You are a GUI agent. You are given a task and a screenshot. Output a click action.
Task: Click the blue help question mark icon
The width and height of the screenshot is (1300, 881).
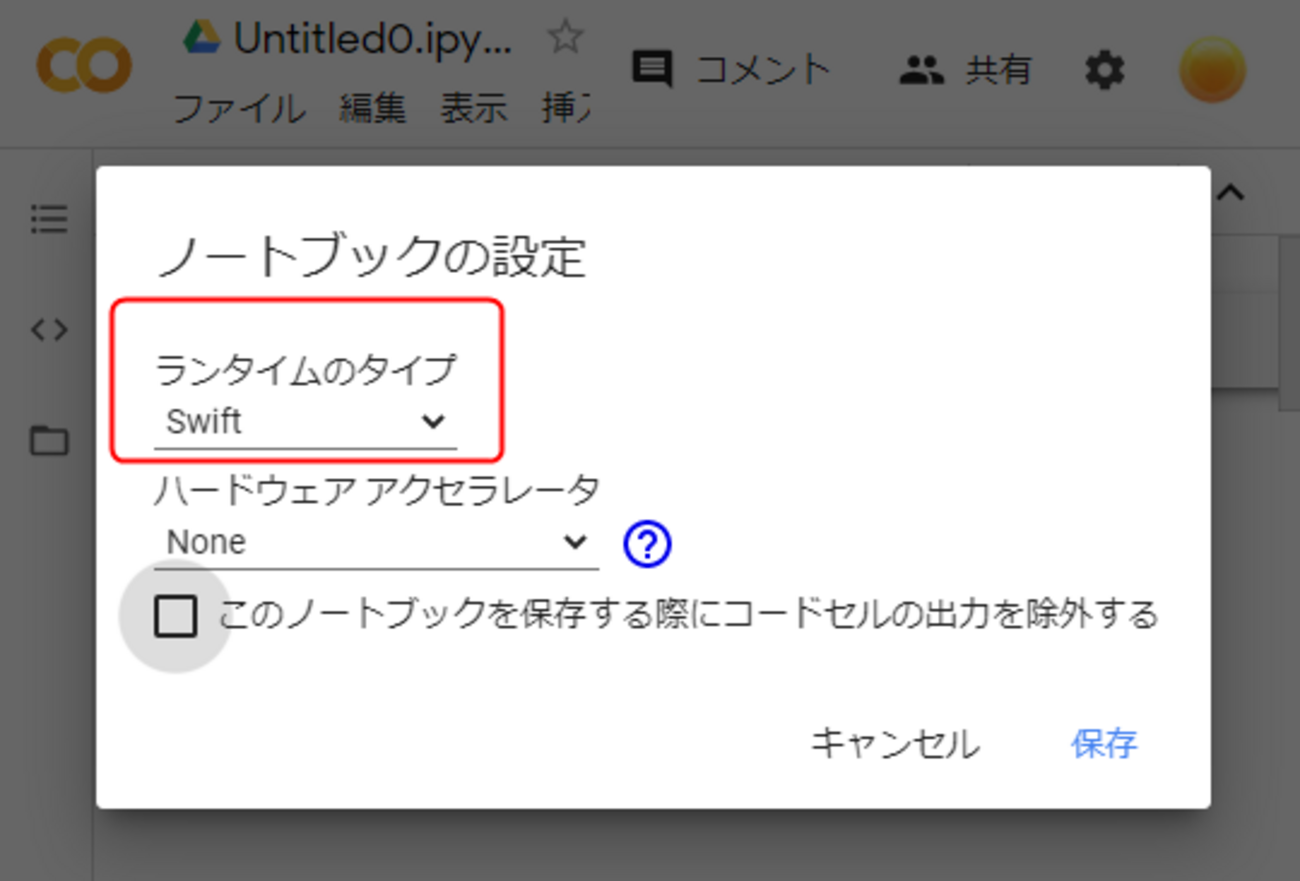tap(647, 544)
